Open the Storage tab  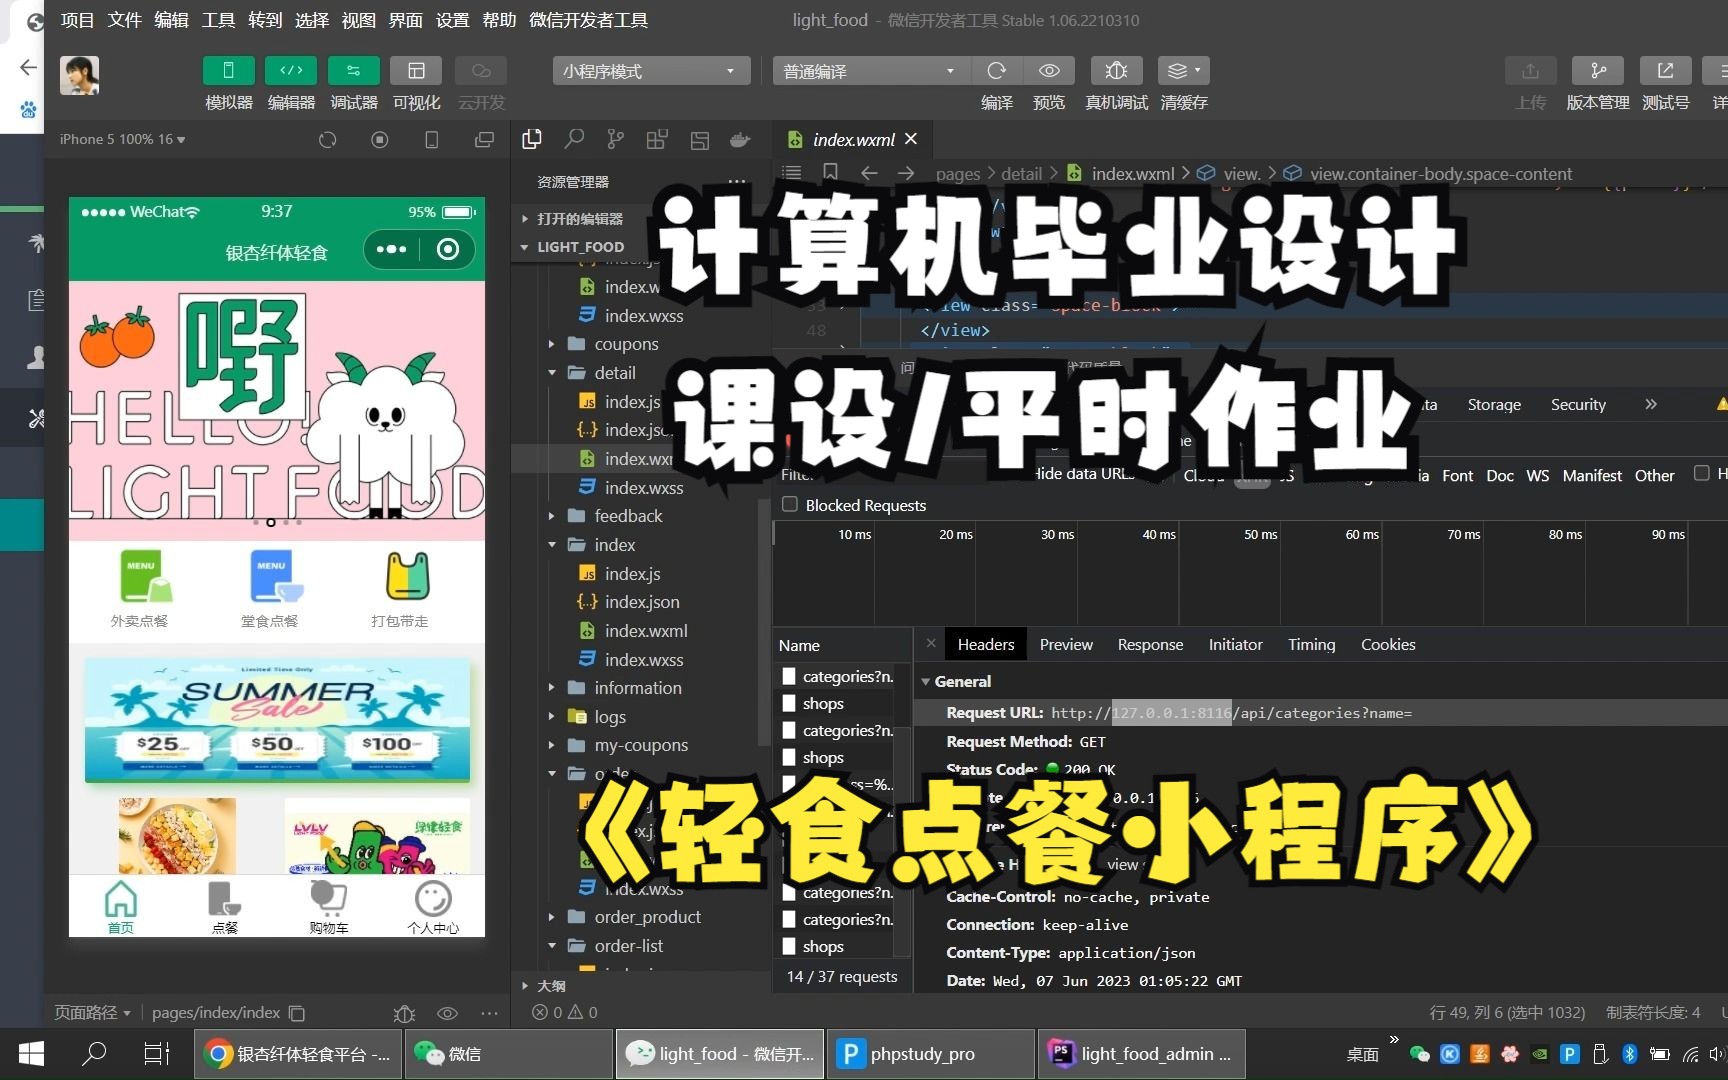(x=1494, y=405)
